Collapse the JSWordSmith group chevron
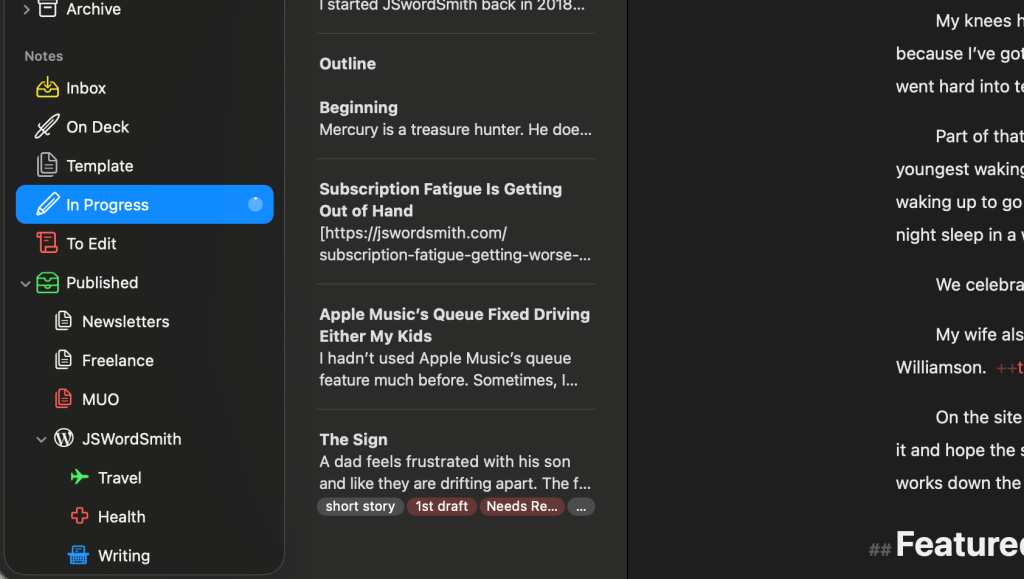This screenshot has height=579, width=1024. 42,438
